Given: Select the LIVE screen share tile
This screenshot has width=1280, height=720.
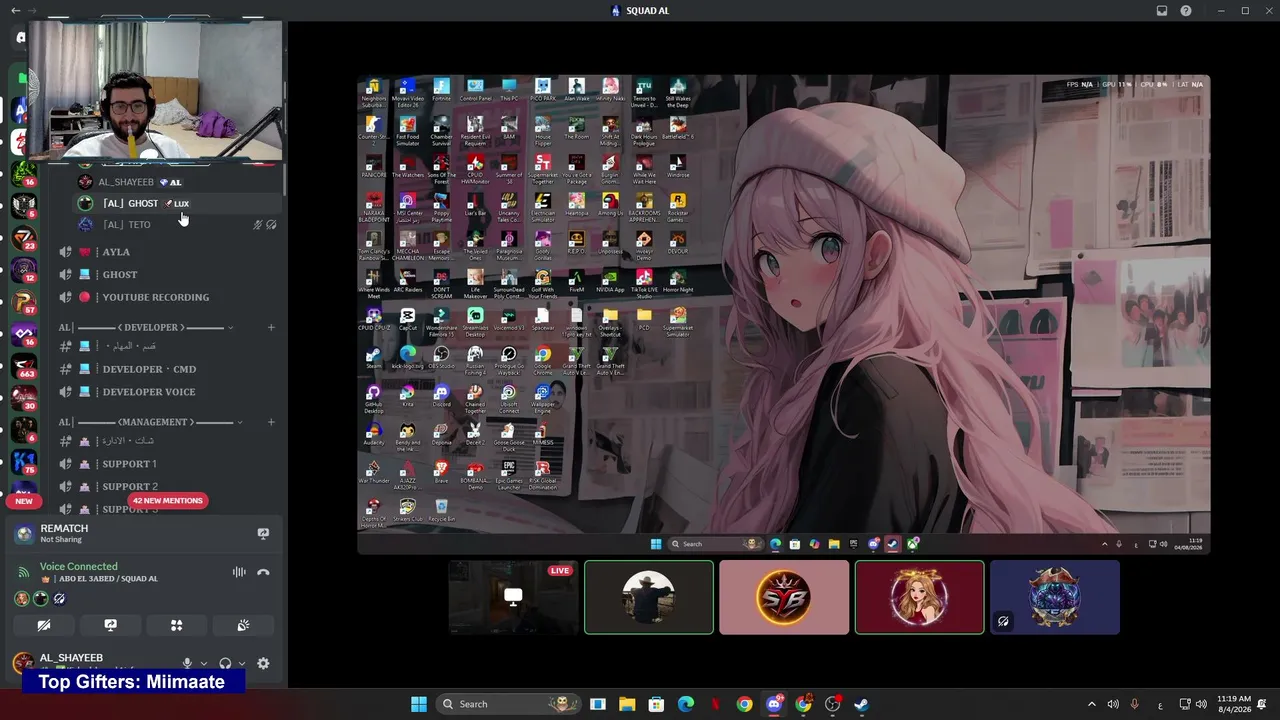Looking at the screenshot, I should [513, 597].
